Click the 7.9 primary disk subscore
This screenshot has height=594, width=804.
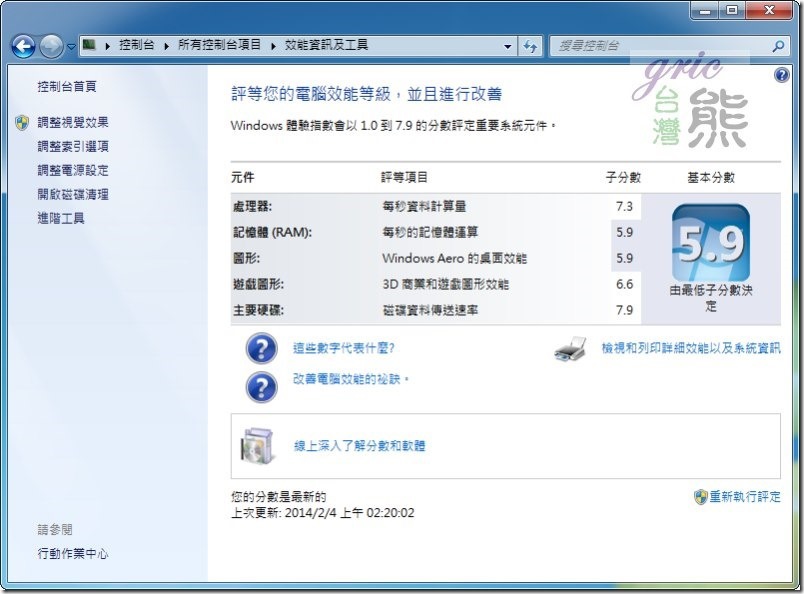coord(624,310)
